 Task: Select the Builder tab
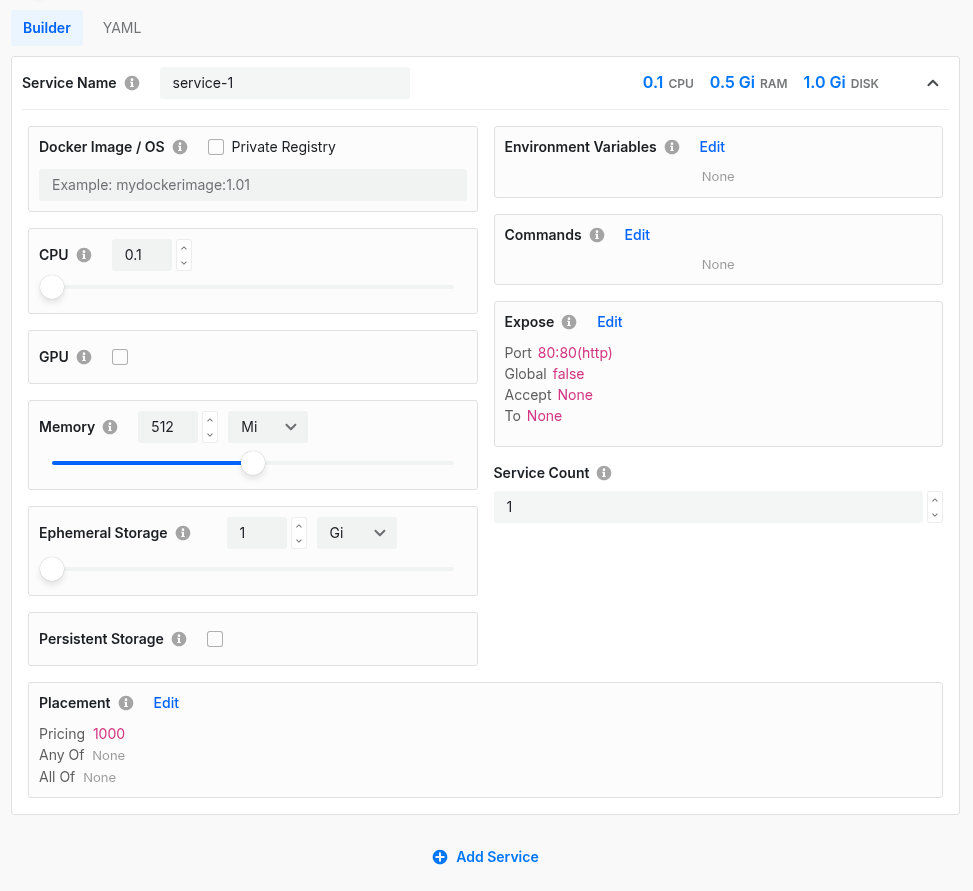coord(47,27)
